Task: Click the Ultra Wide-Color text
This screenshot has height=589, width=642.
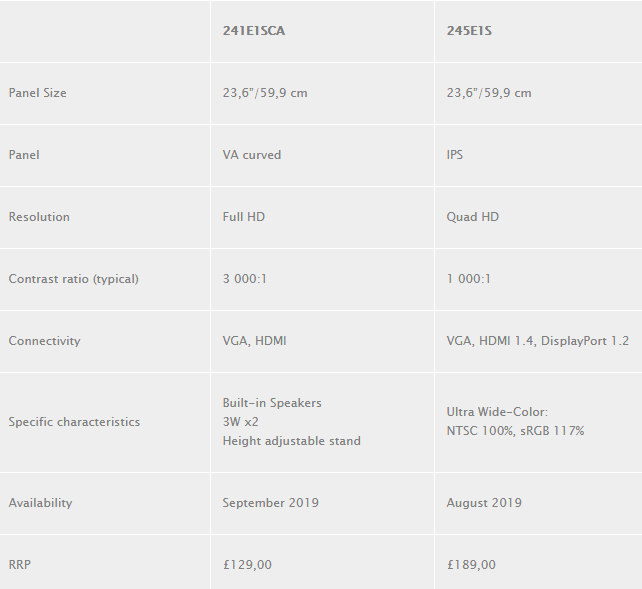Action: point(497,412)
